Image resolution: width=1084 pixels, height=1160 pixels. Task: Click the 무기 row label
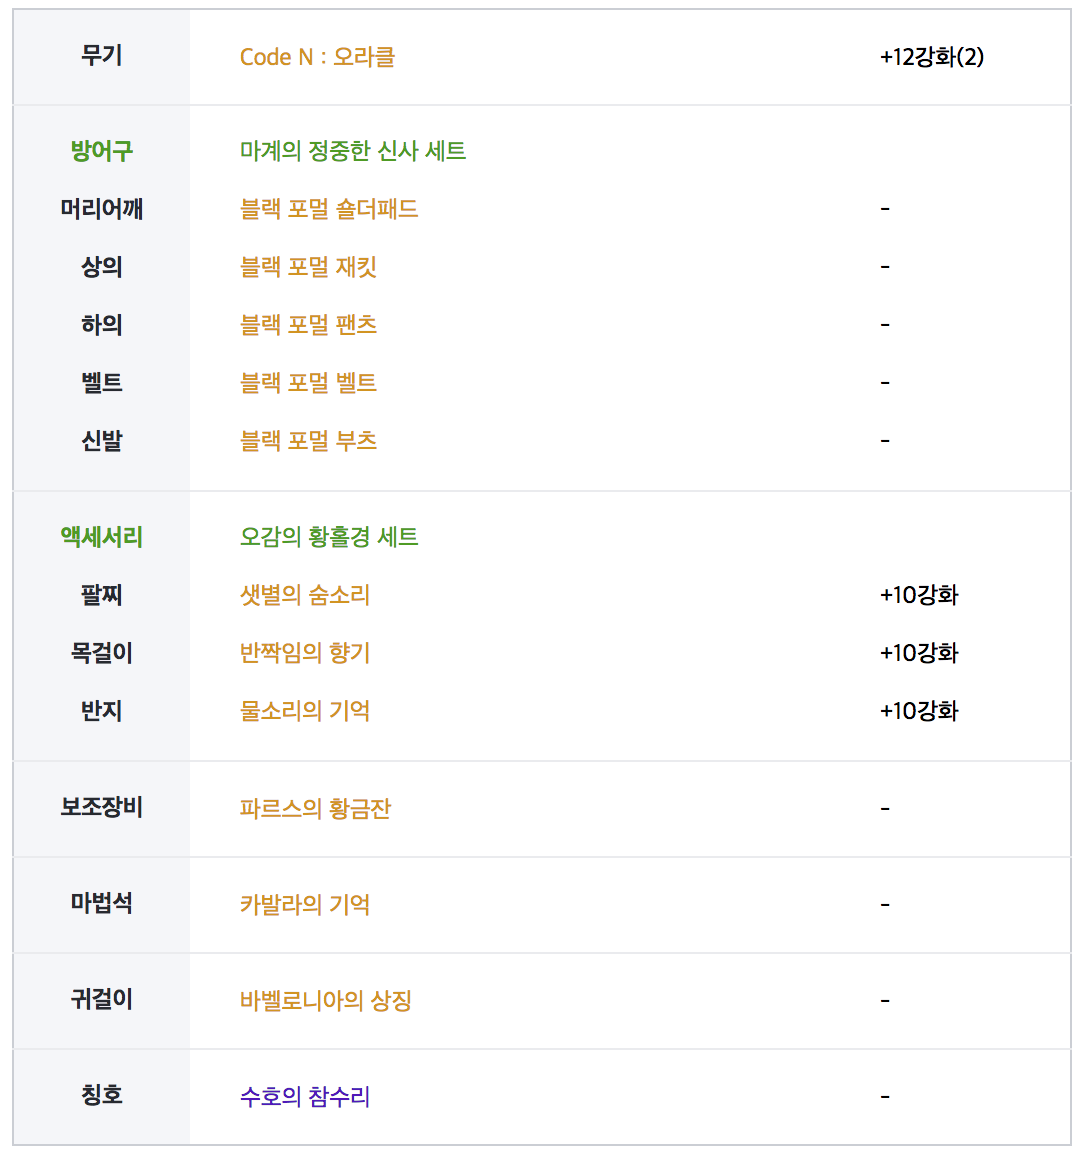pyautogui.click(x=102, y=56)
